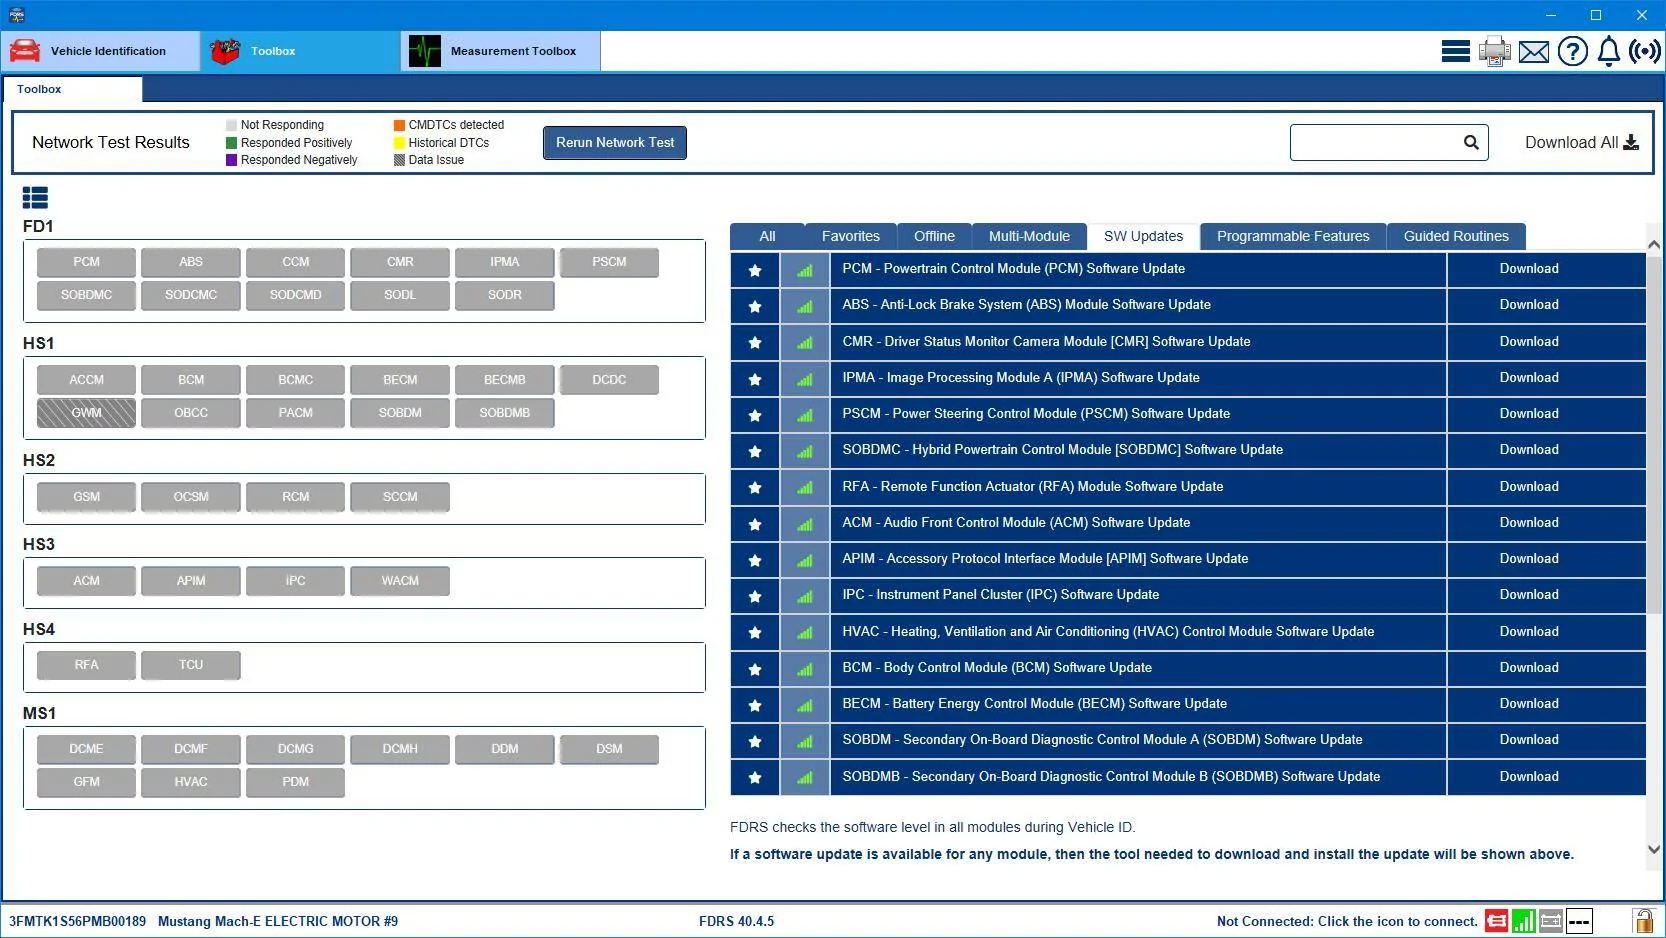
Task: Open notifications bell icon
Action: [x=1609, y=51]
